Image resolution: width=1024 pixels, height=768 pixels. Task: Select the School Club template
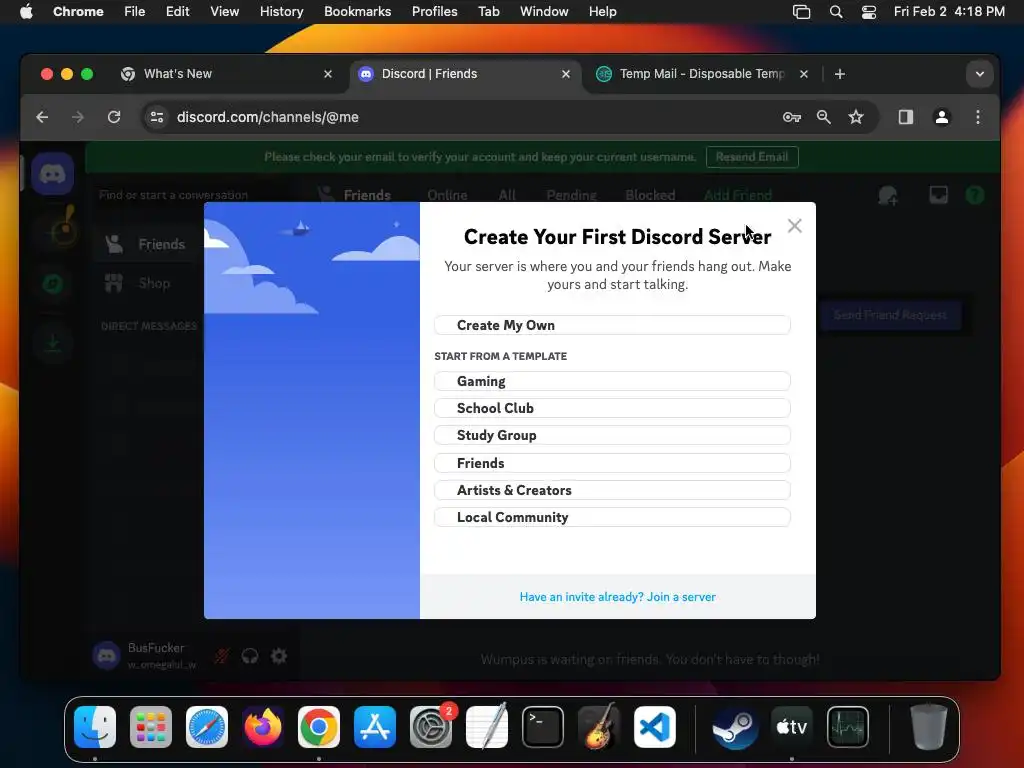pos(612,408)
